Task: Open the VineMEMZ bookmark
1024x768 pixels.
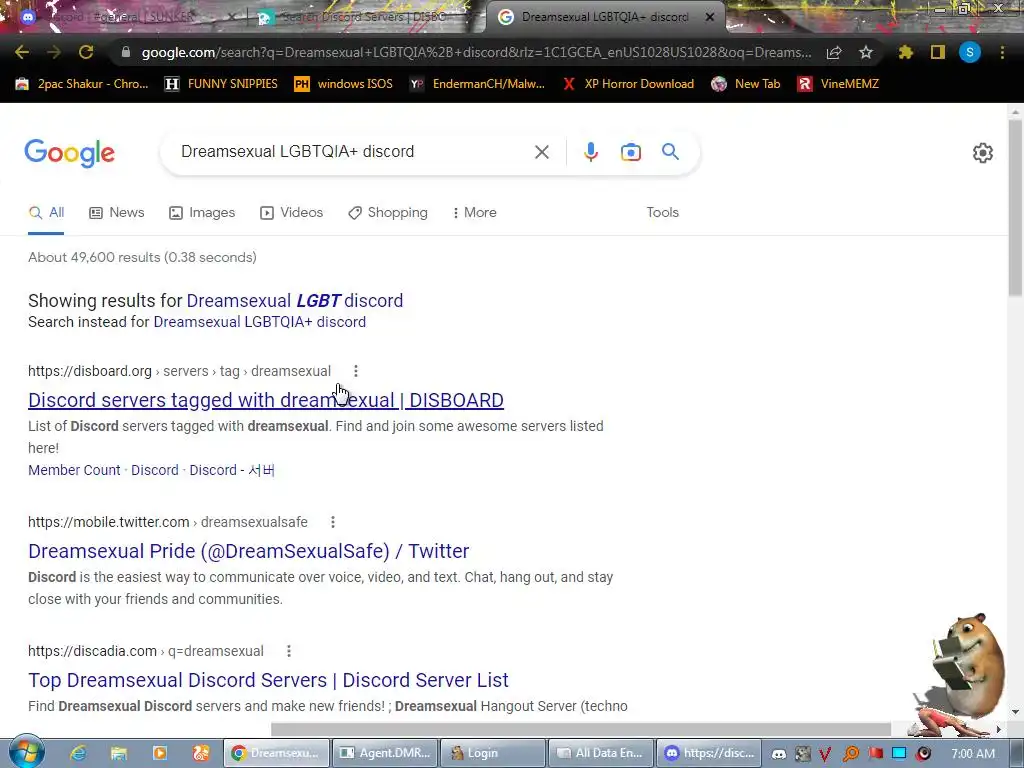Action: [838, 84]
